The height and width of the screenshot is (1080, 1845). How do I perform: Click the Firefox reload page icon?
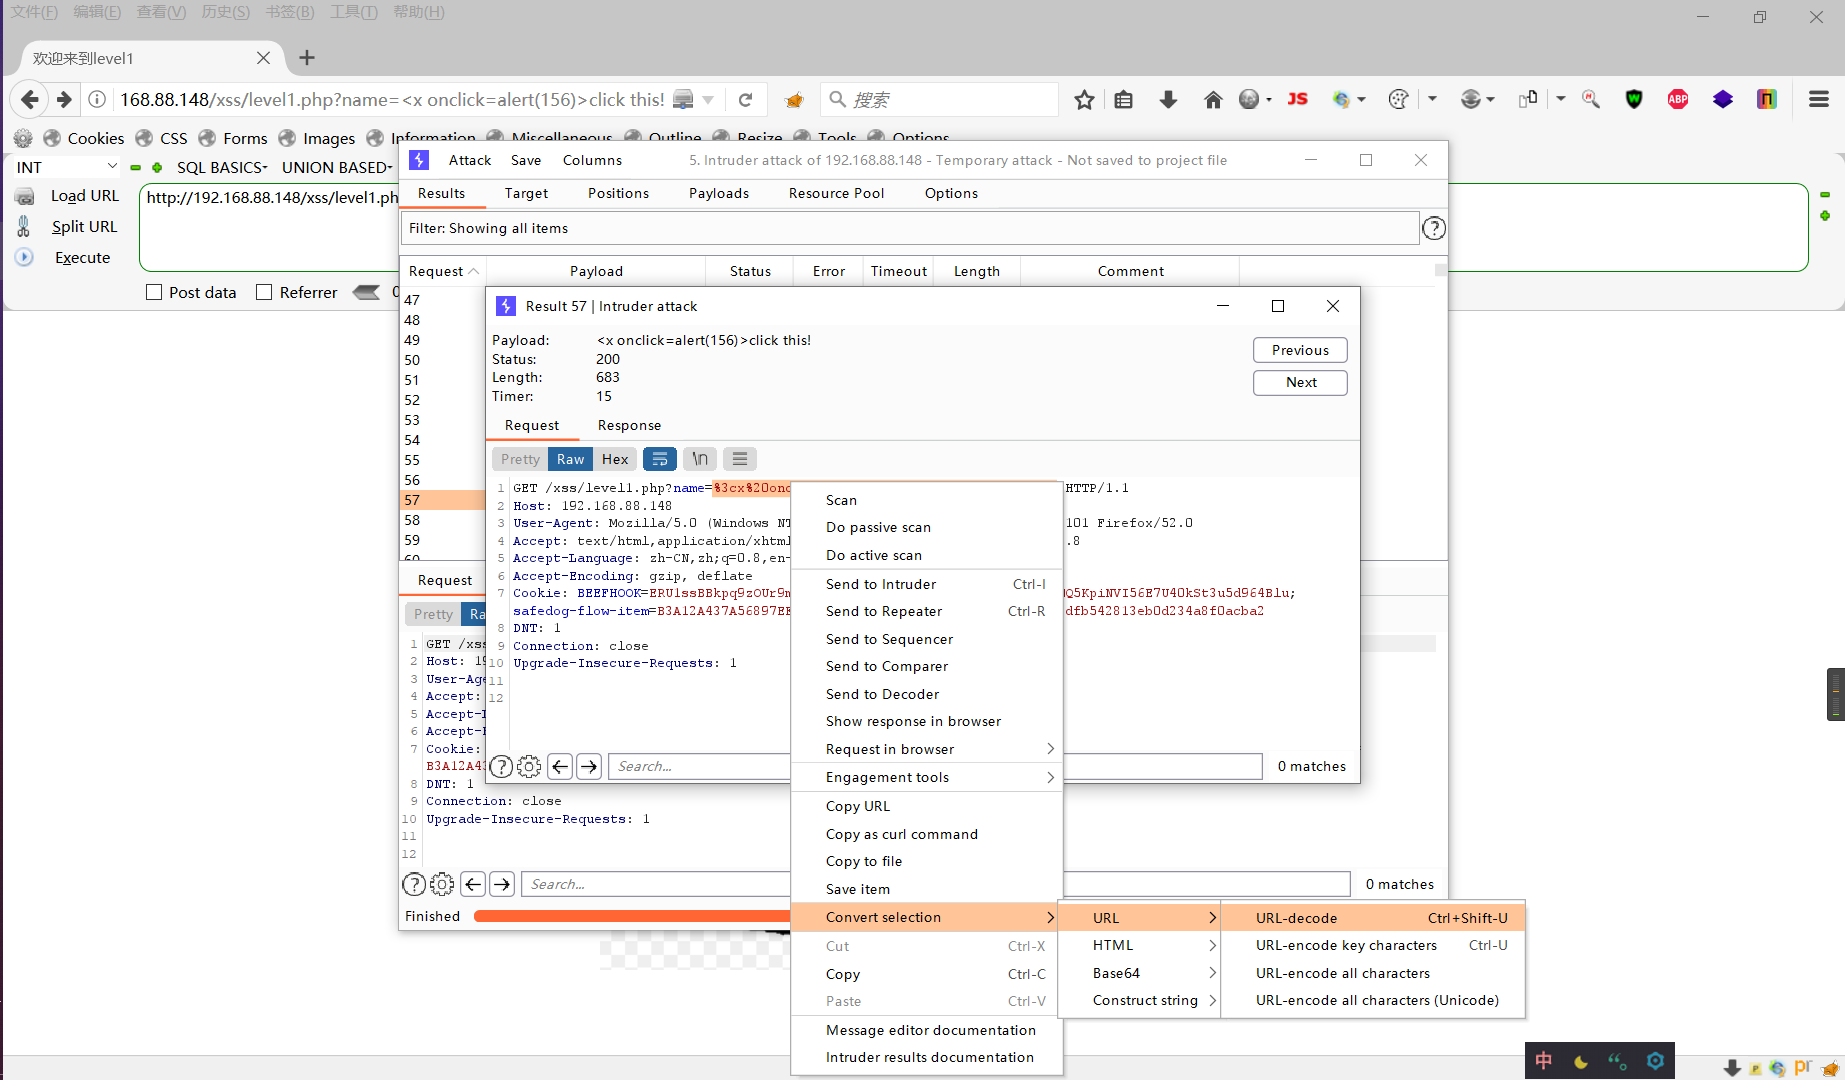(x=745, y=100)
